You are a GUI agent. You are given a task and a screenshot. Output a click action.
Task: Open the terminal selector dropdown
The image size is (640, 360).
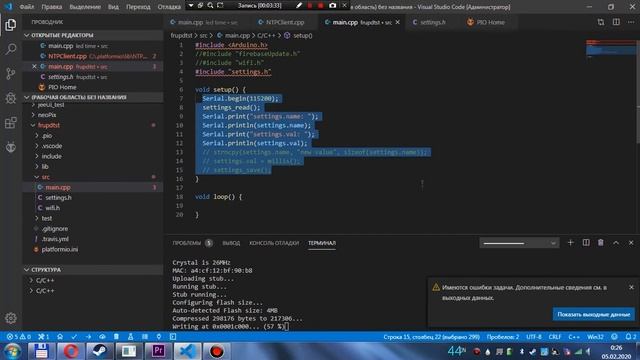[519, 243]
